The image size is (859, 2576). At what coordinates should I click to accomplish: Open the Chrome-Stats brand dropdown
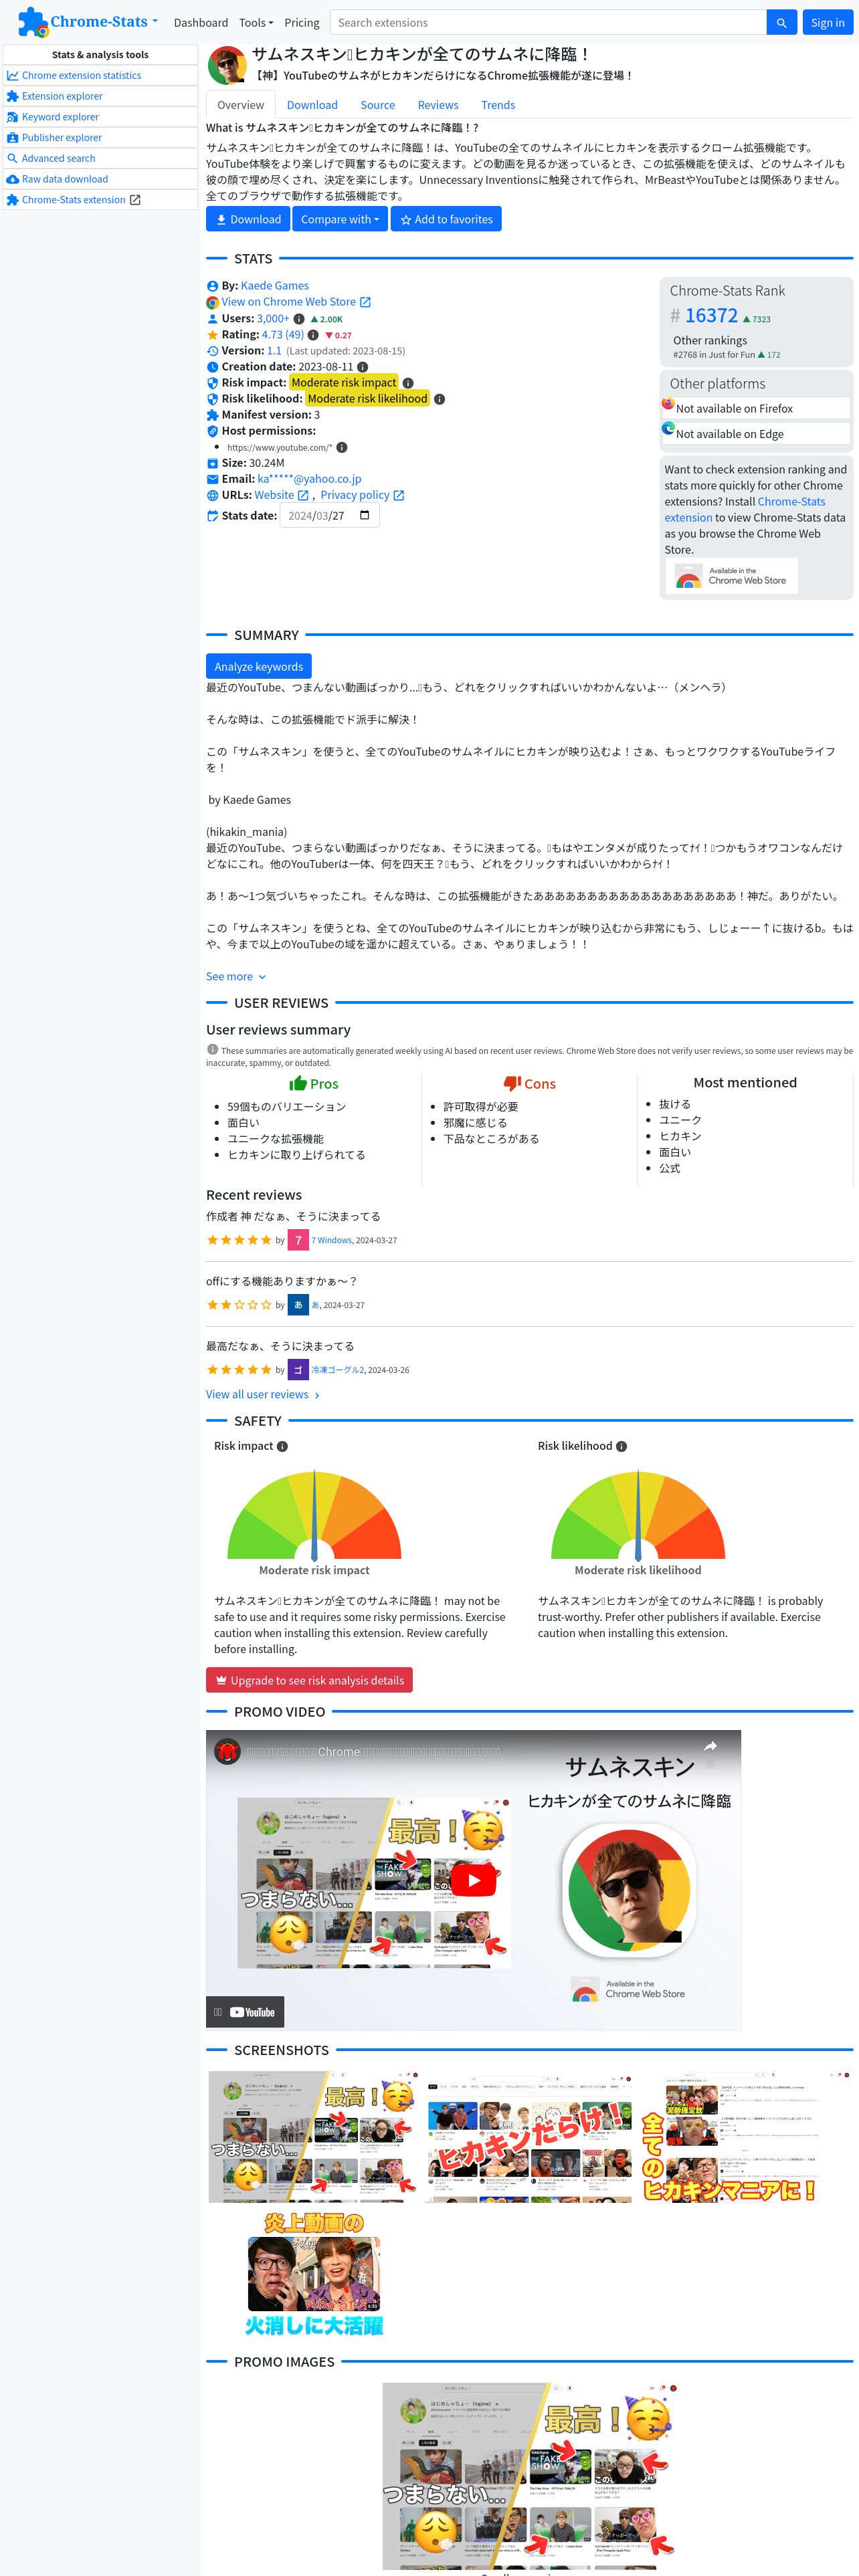pyautogui.click(x=104, y=22)
